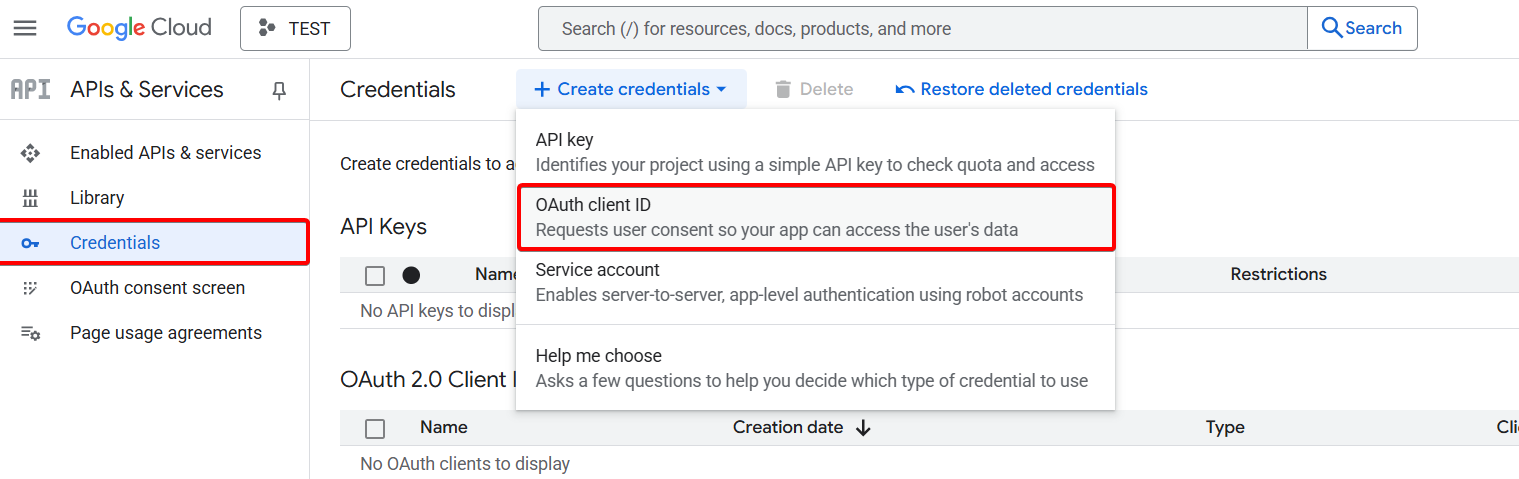The image size is (1519, 479).
Task: Click the Restrictions column header
Action: click(x=1278, y=274)
